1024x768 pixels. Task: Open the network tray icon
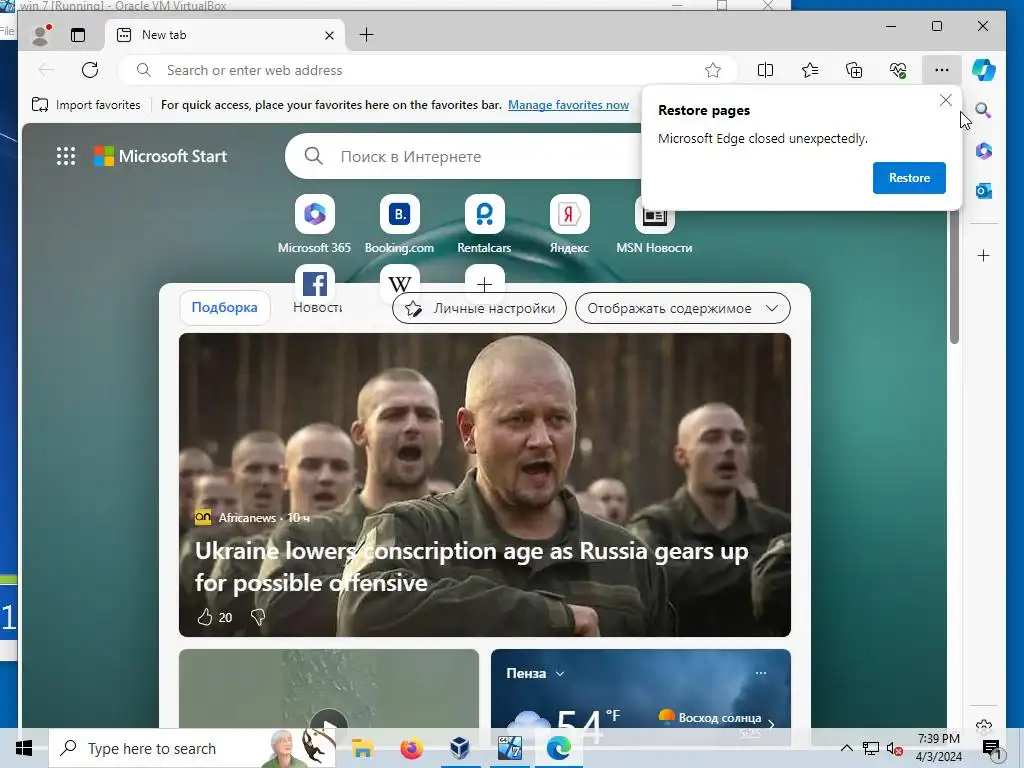(x=871, y=748)
